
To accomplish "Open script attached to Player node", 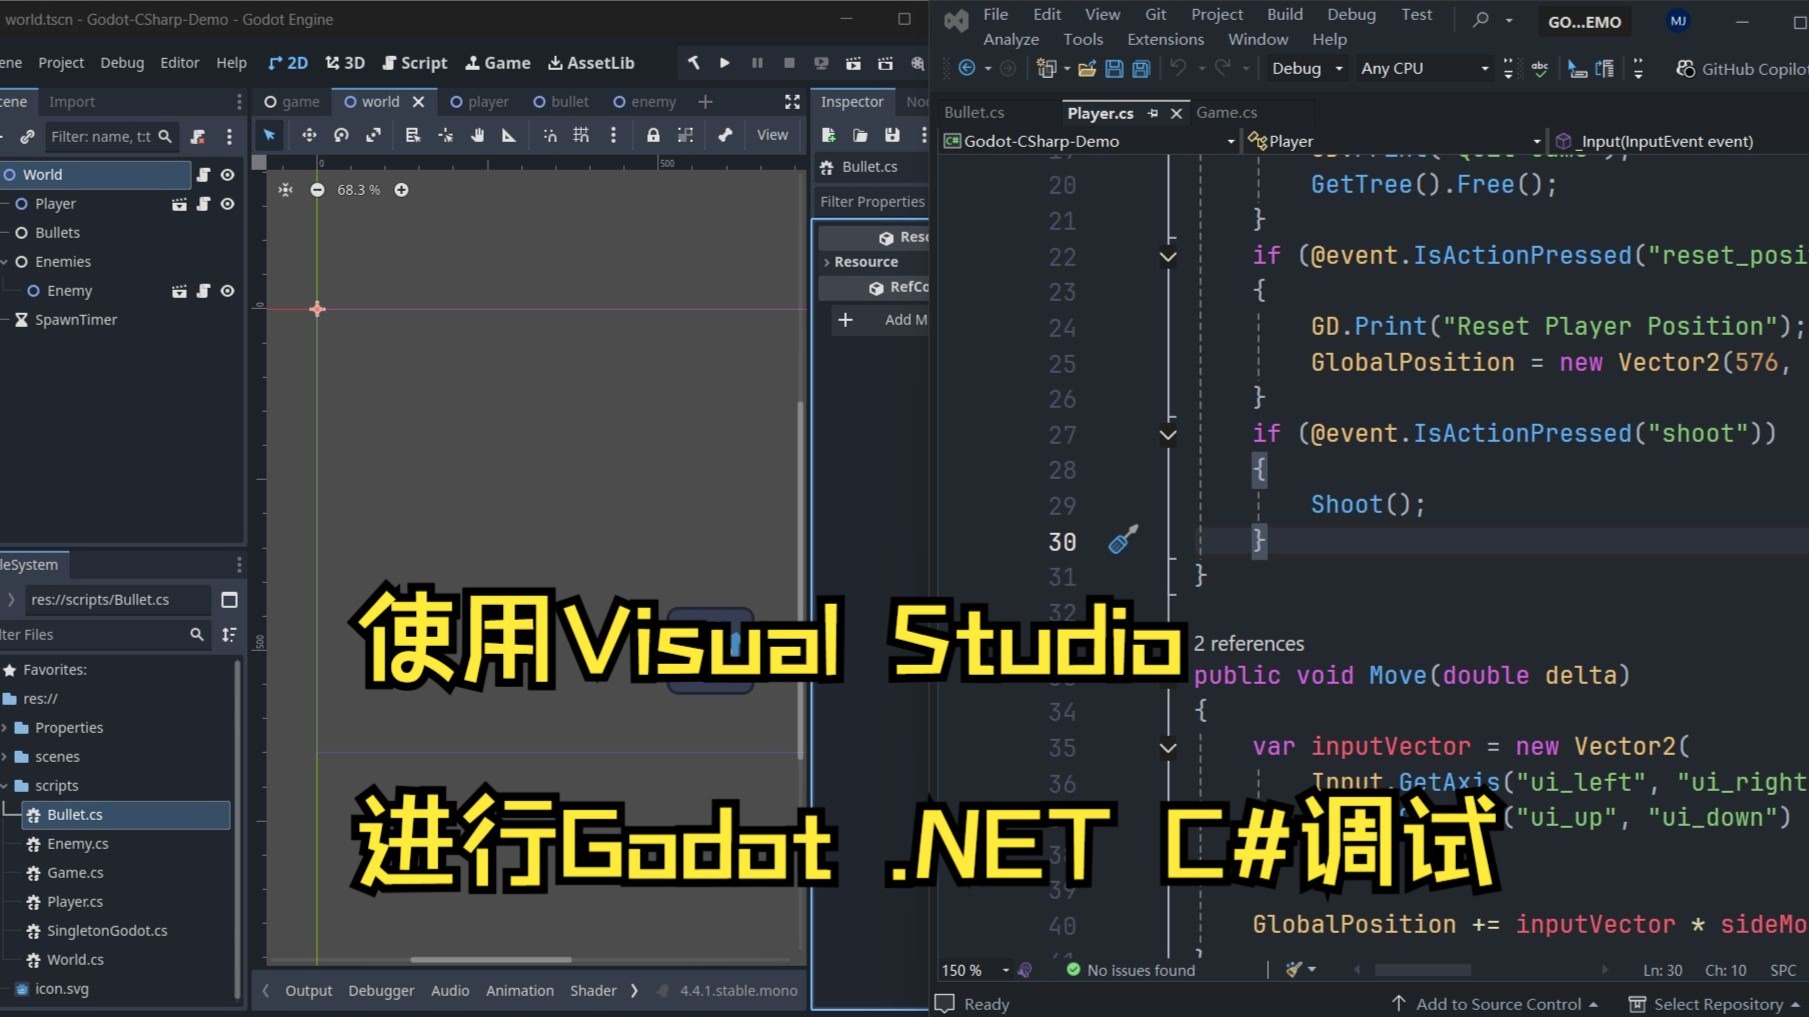I will pos(204,204).
